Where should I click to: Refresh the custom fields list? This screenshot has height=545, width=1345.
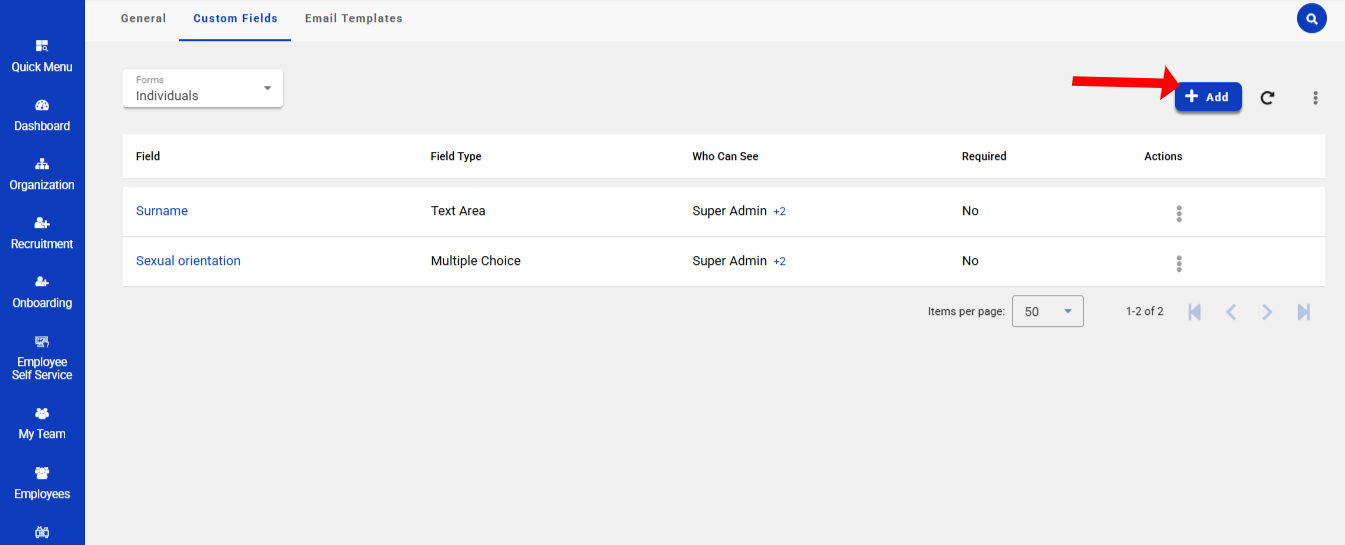click(x=1267, y=98)
